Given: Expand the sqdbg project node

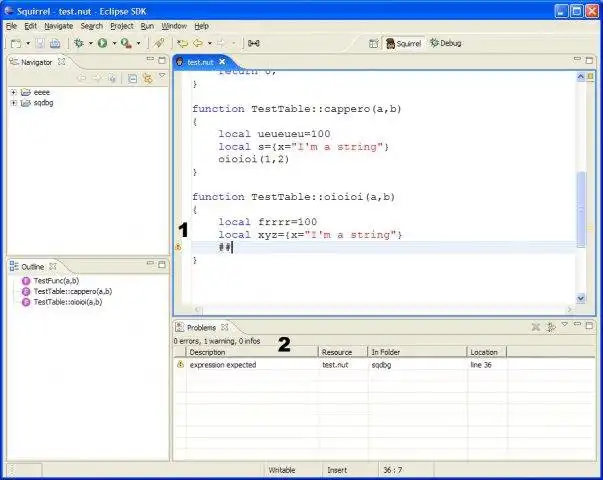Looking at the screenshot, I should pos(13,103).
